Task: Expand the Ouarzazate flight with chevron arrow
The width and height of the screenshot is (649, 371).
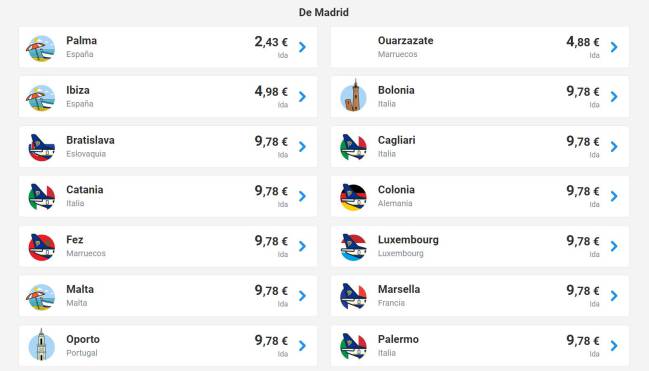Action: coord(614,47)
